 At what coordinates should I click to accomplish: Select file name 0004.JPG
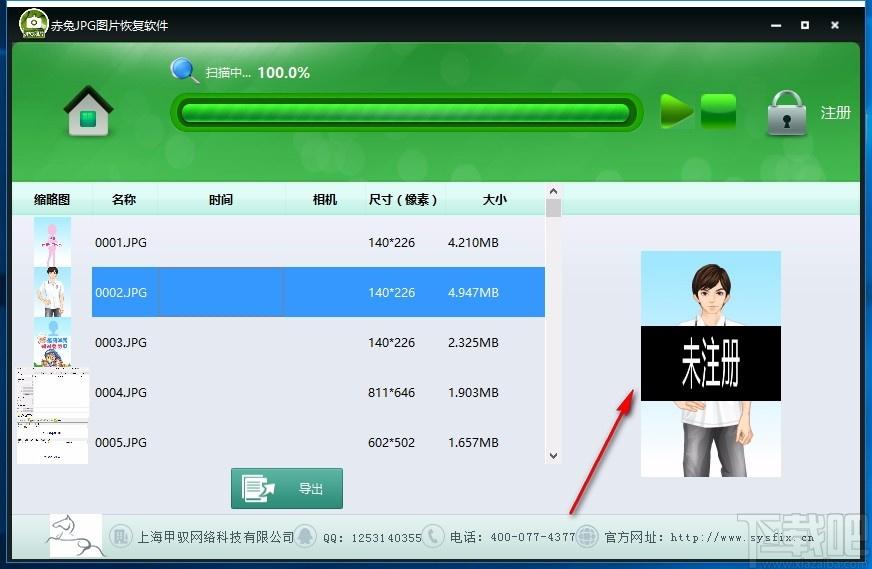tap(121, 393)
